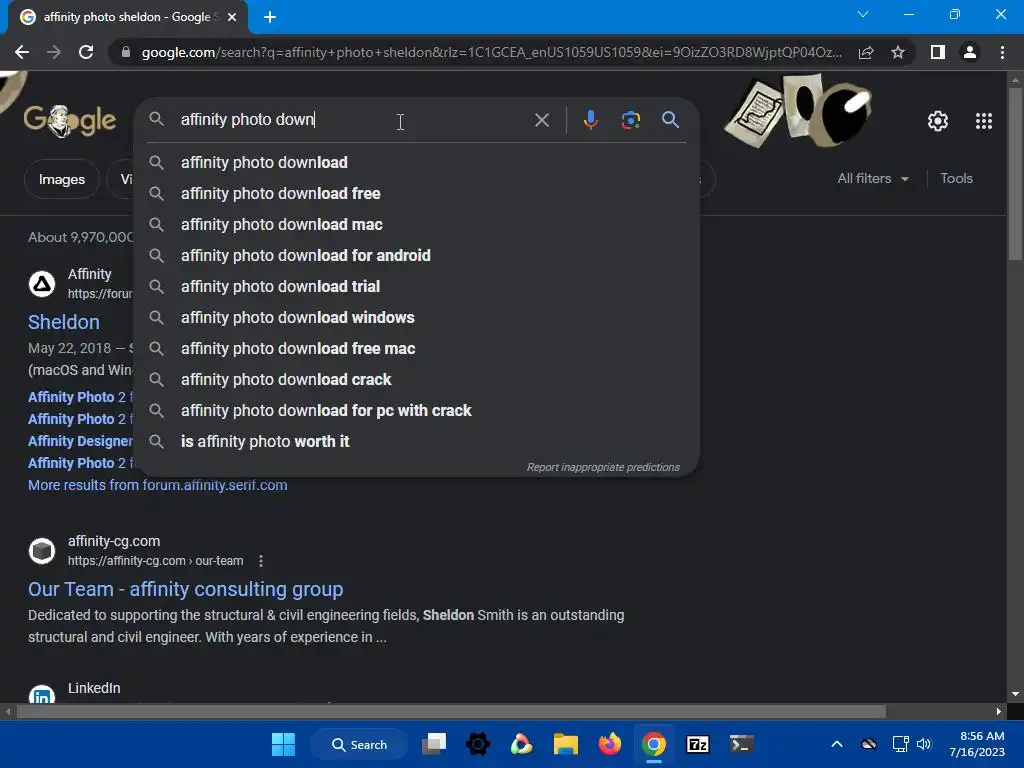Start voice search with microphone
Image resolution: width=1024 pixels, height=768 pixels.
[x=590, y=120]
